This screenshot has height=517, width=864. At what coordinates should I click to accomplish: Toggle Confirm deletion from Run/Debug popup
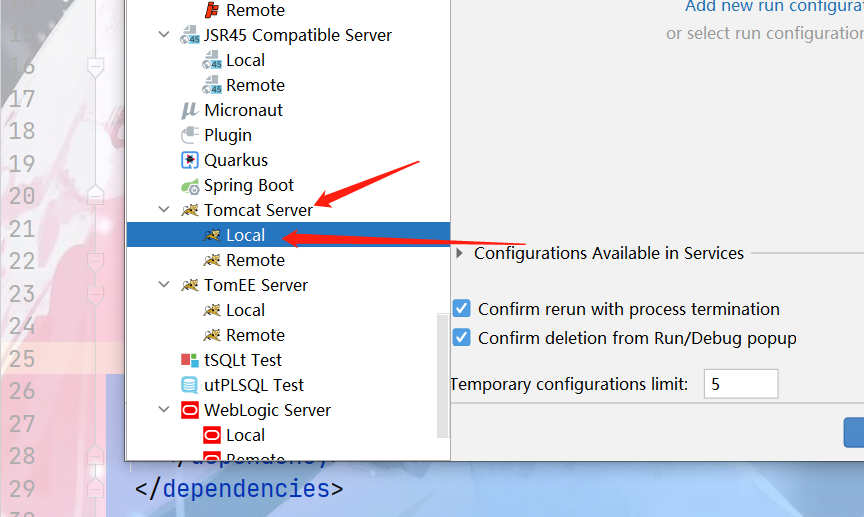click(462, 337)
